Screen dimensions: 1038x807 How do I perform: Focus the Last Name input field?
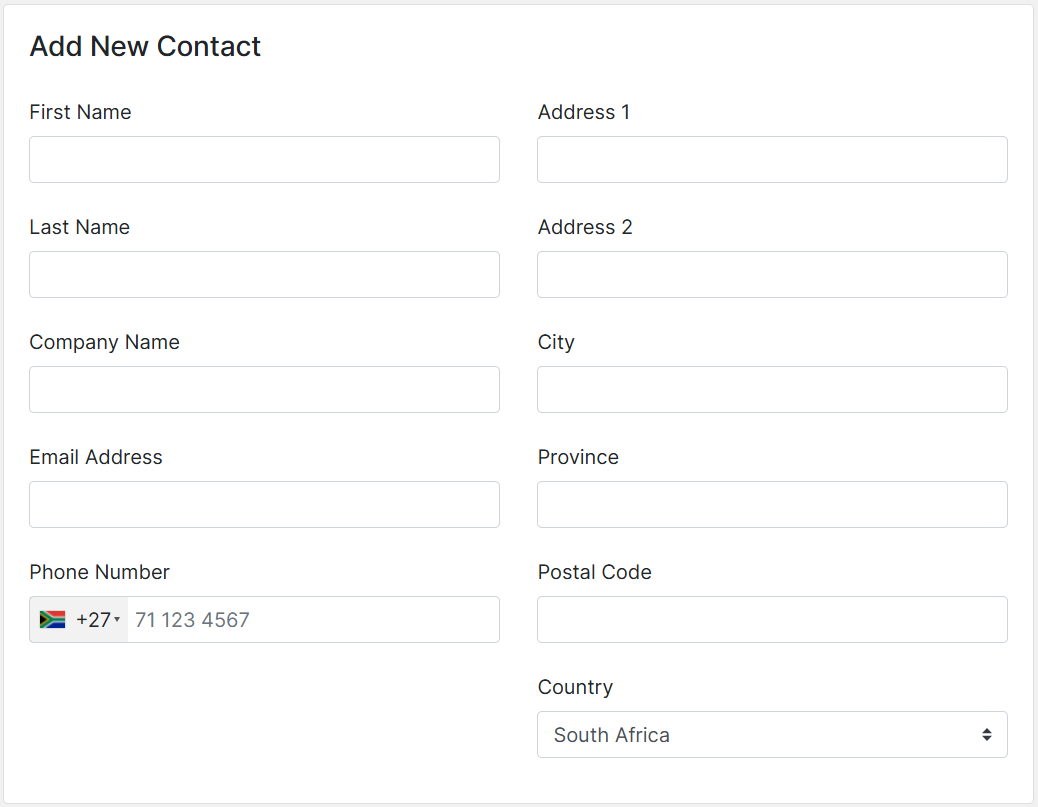pyautogui.click(x=264, y=275)
